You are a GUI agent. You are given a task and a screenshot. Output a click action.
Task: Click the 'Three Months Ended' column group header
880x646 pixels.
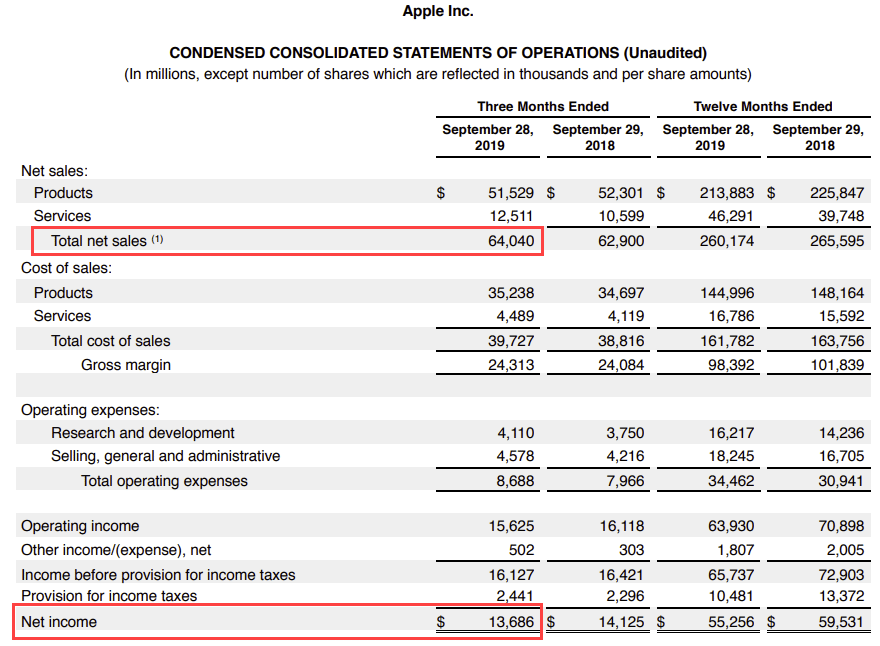(x=542, y=106)
